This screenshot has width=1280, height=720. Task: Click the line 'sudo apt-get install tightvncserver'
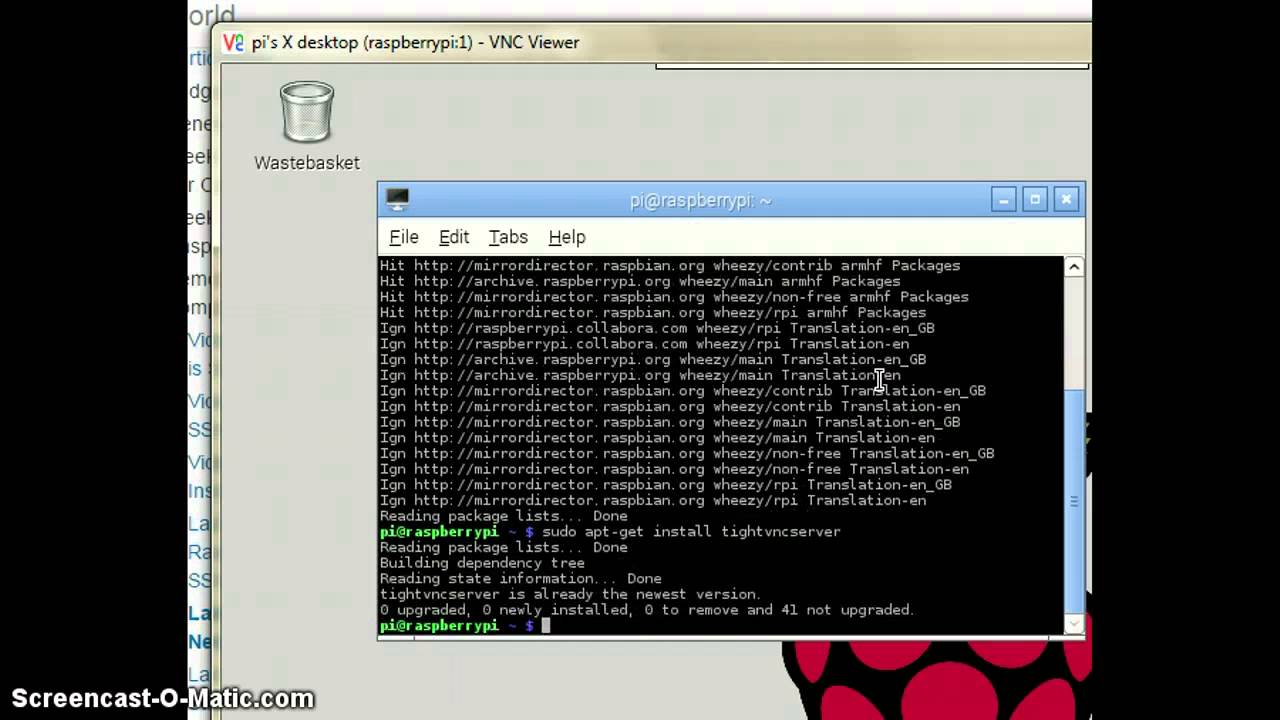tap(691, 531)
